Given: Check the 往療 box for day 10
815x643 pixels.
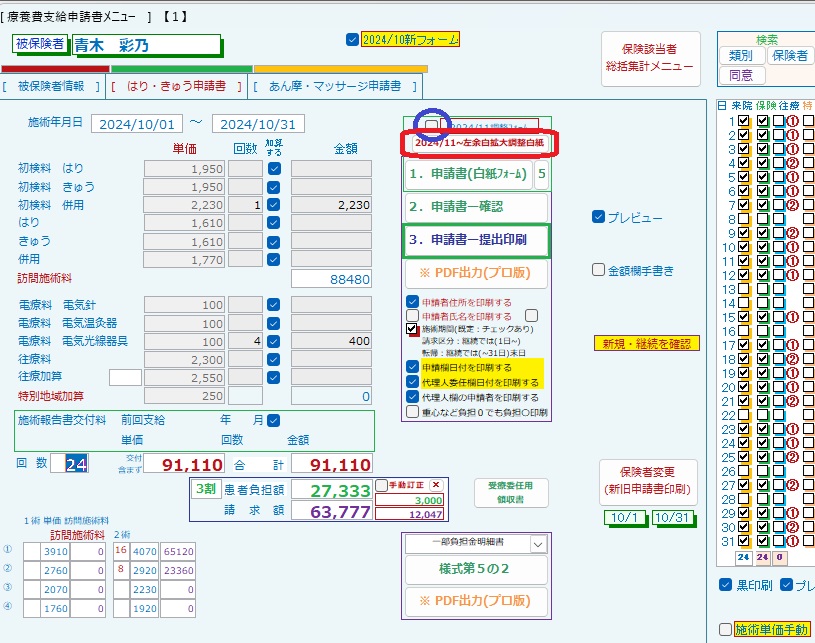Looking at the screenshot, I should tap(778, 247).
